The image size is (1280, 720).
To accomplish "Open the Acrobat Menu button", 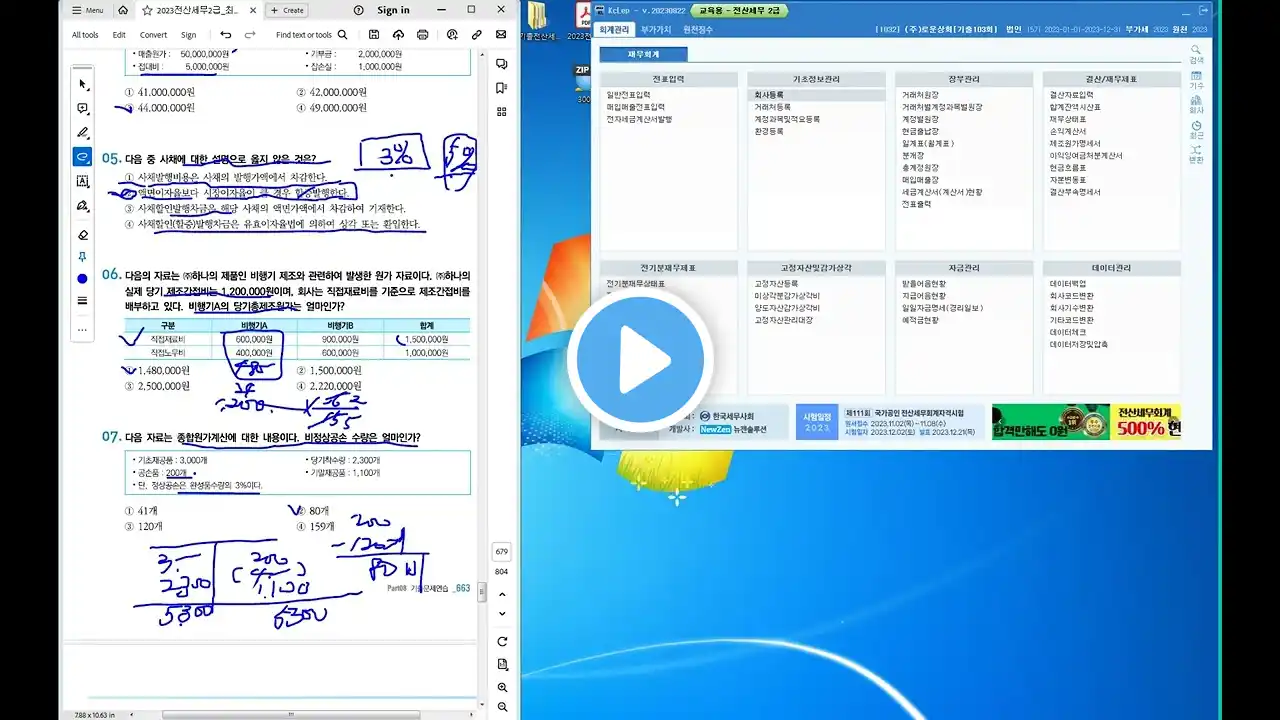I will (87, 10).
